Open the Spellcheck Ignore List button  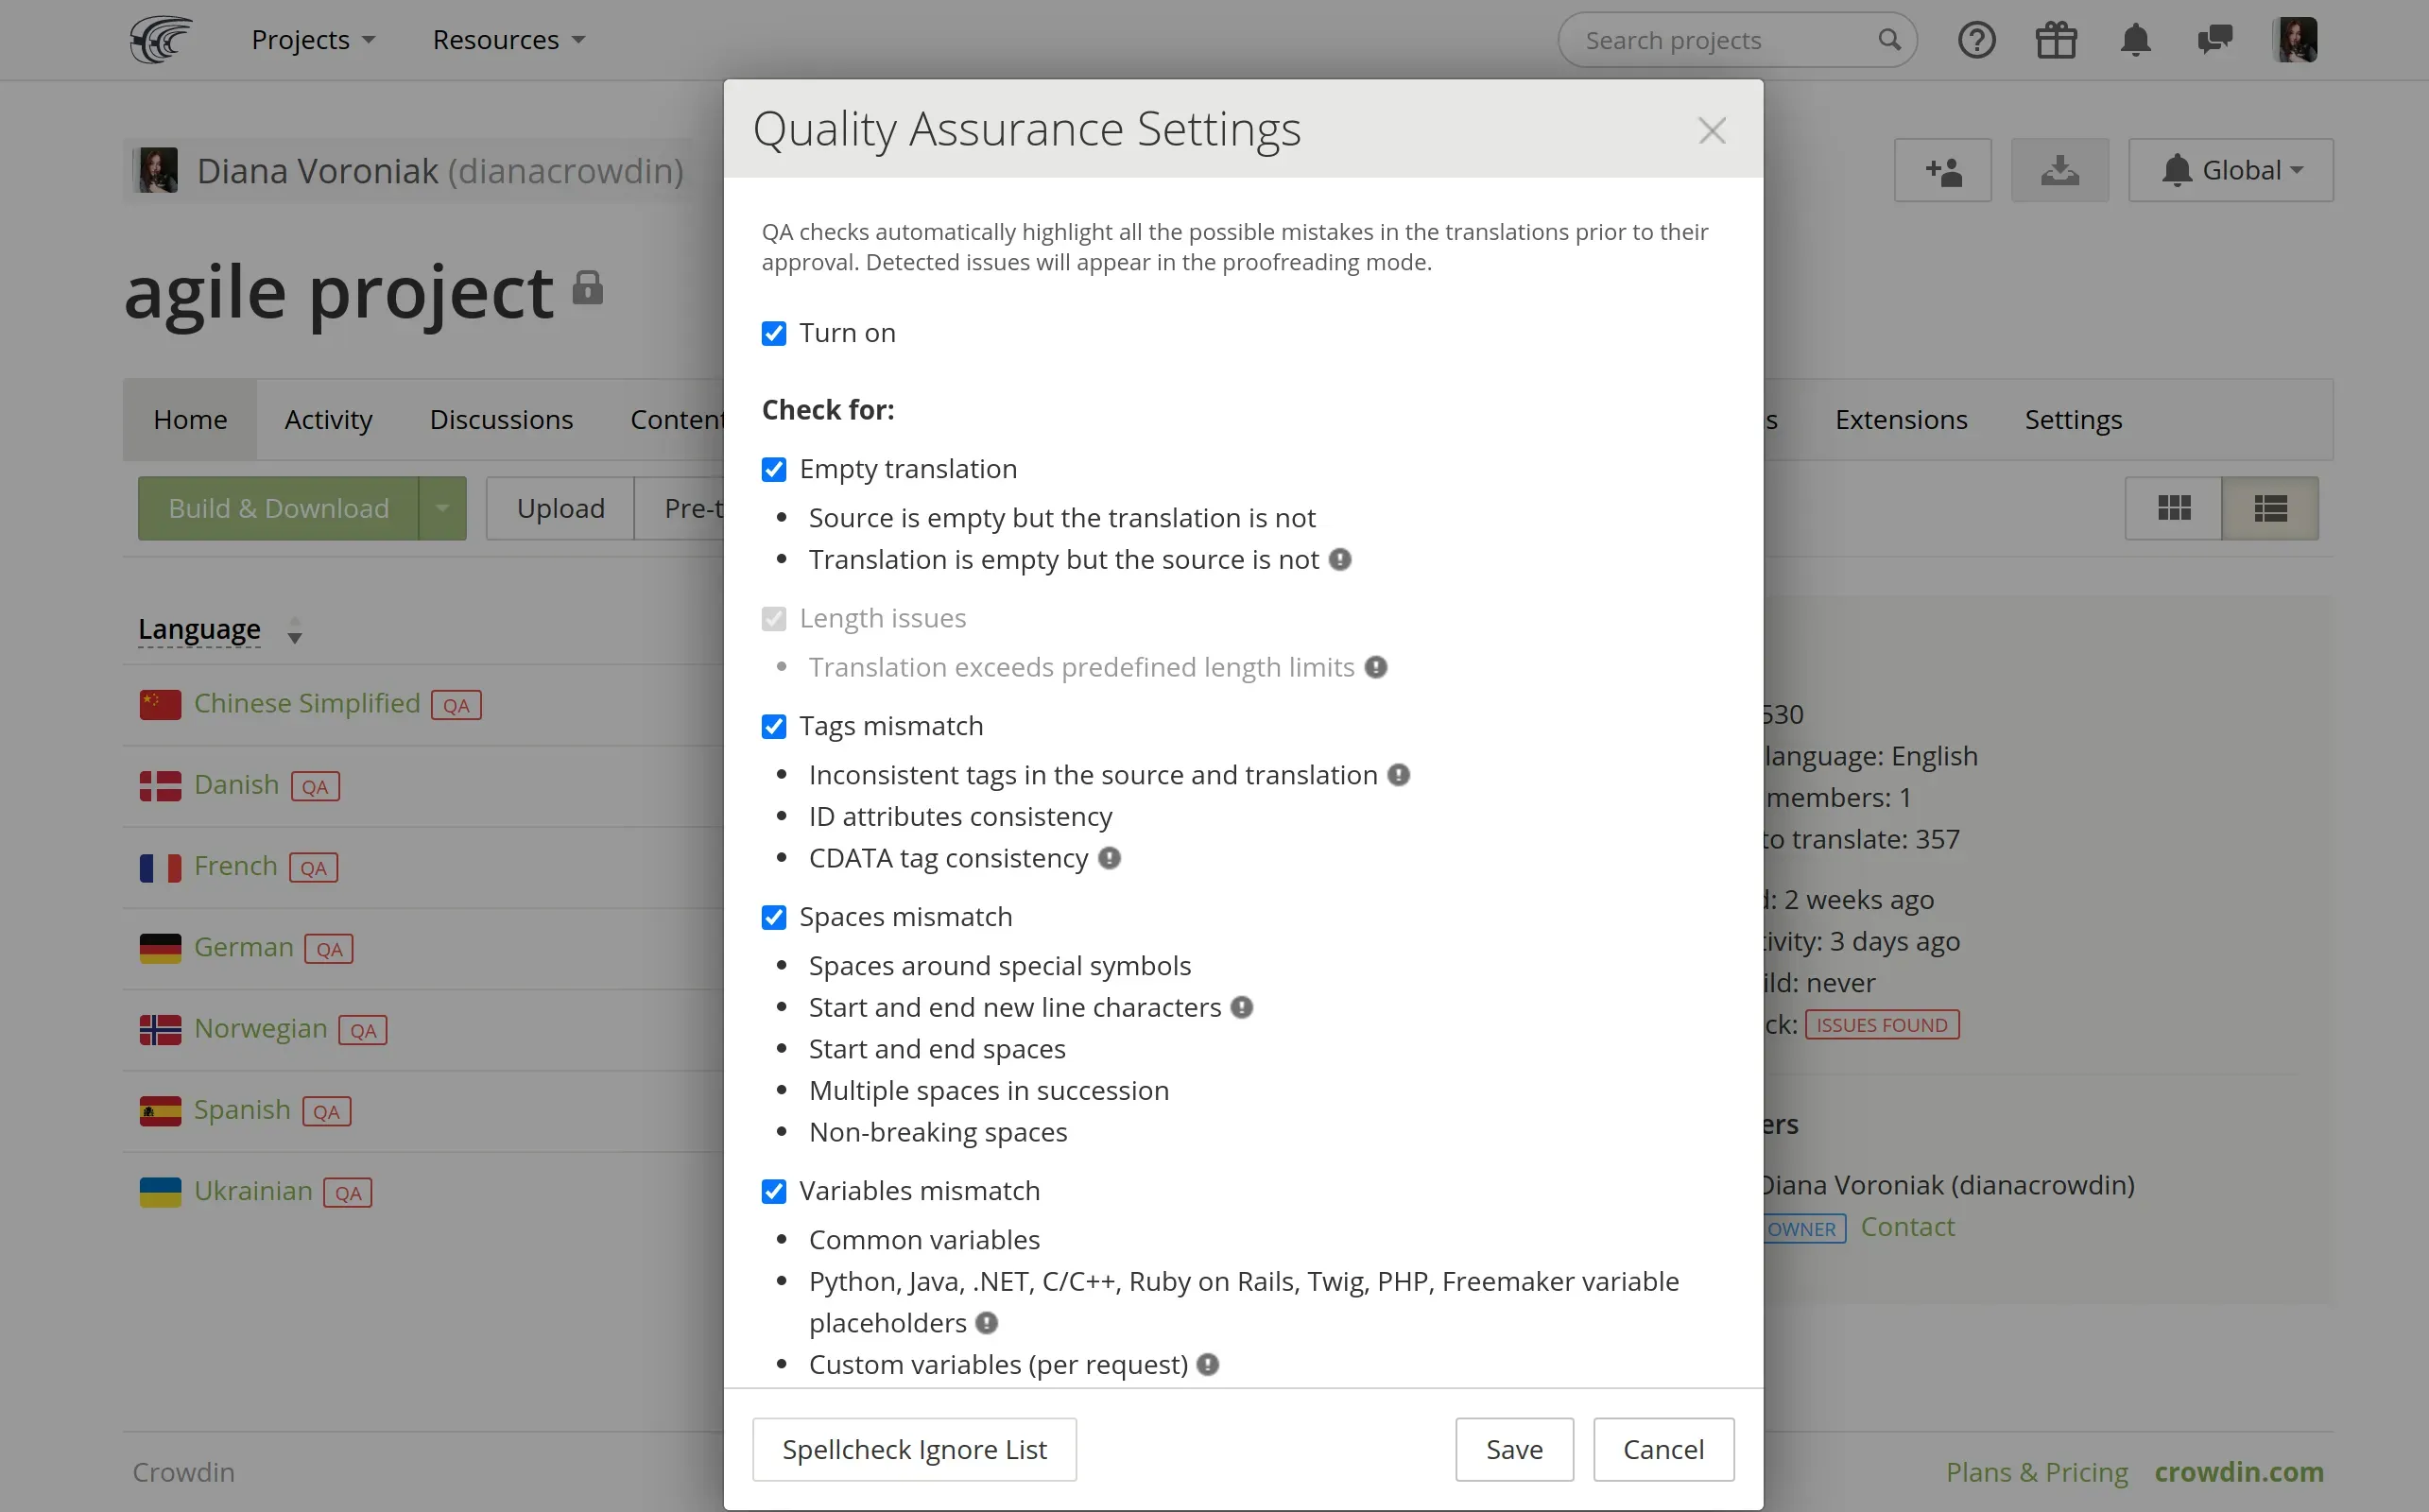pyautogui.click(x=914, y=1449)
